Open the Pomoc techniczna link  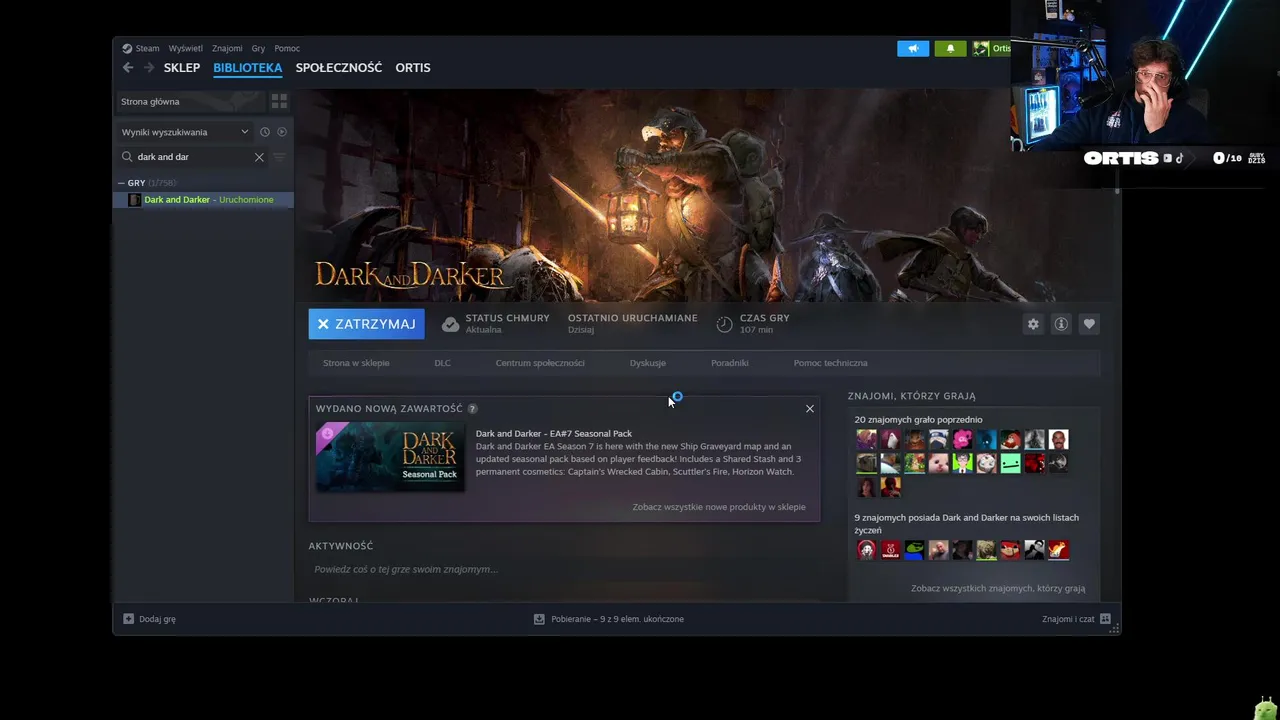pos(830,363)
